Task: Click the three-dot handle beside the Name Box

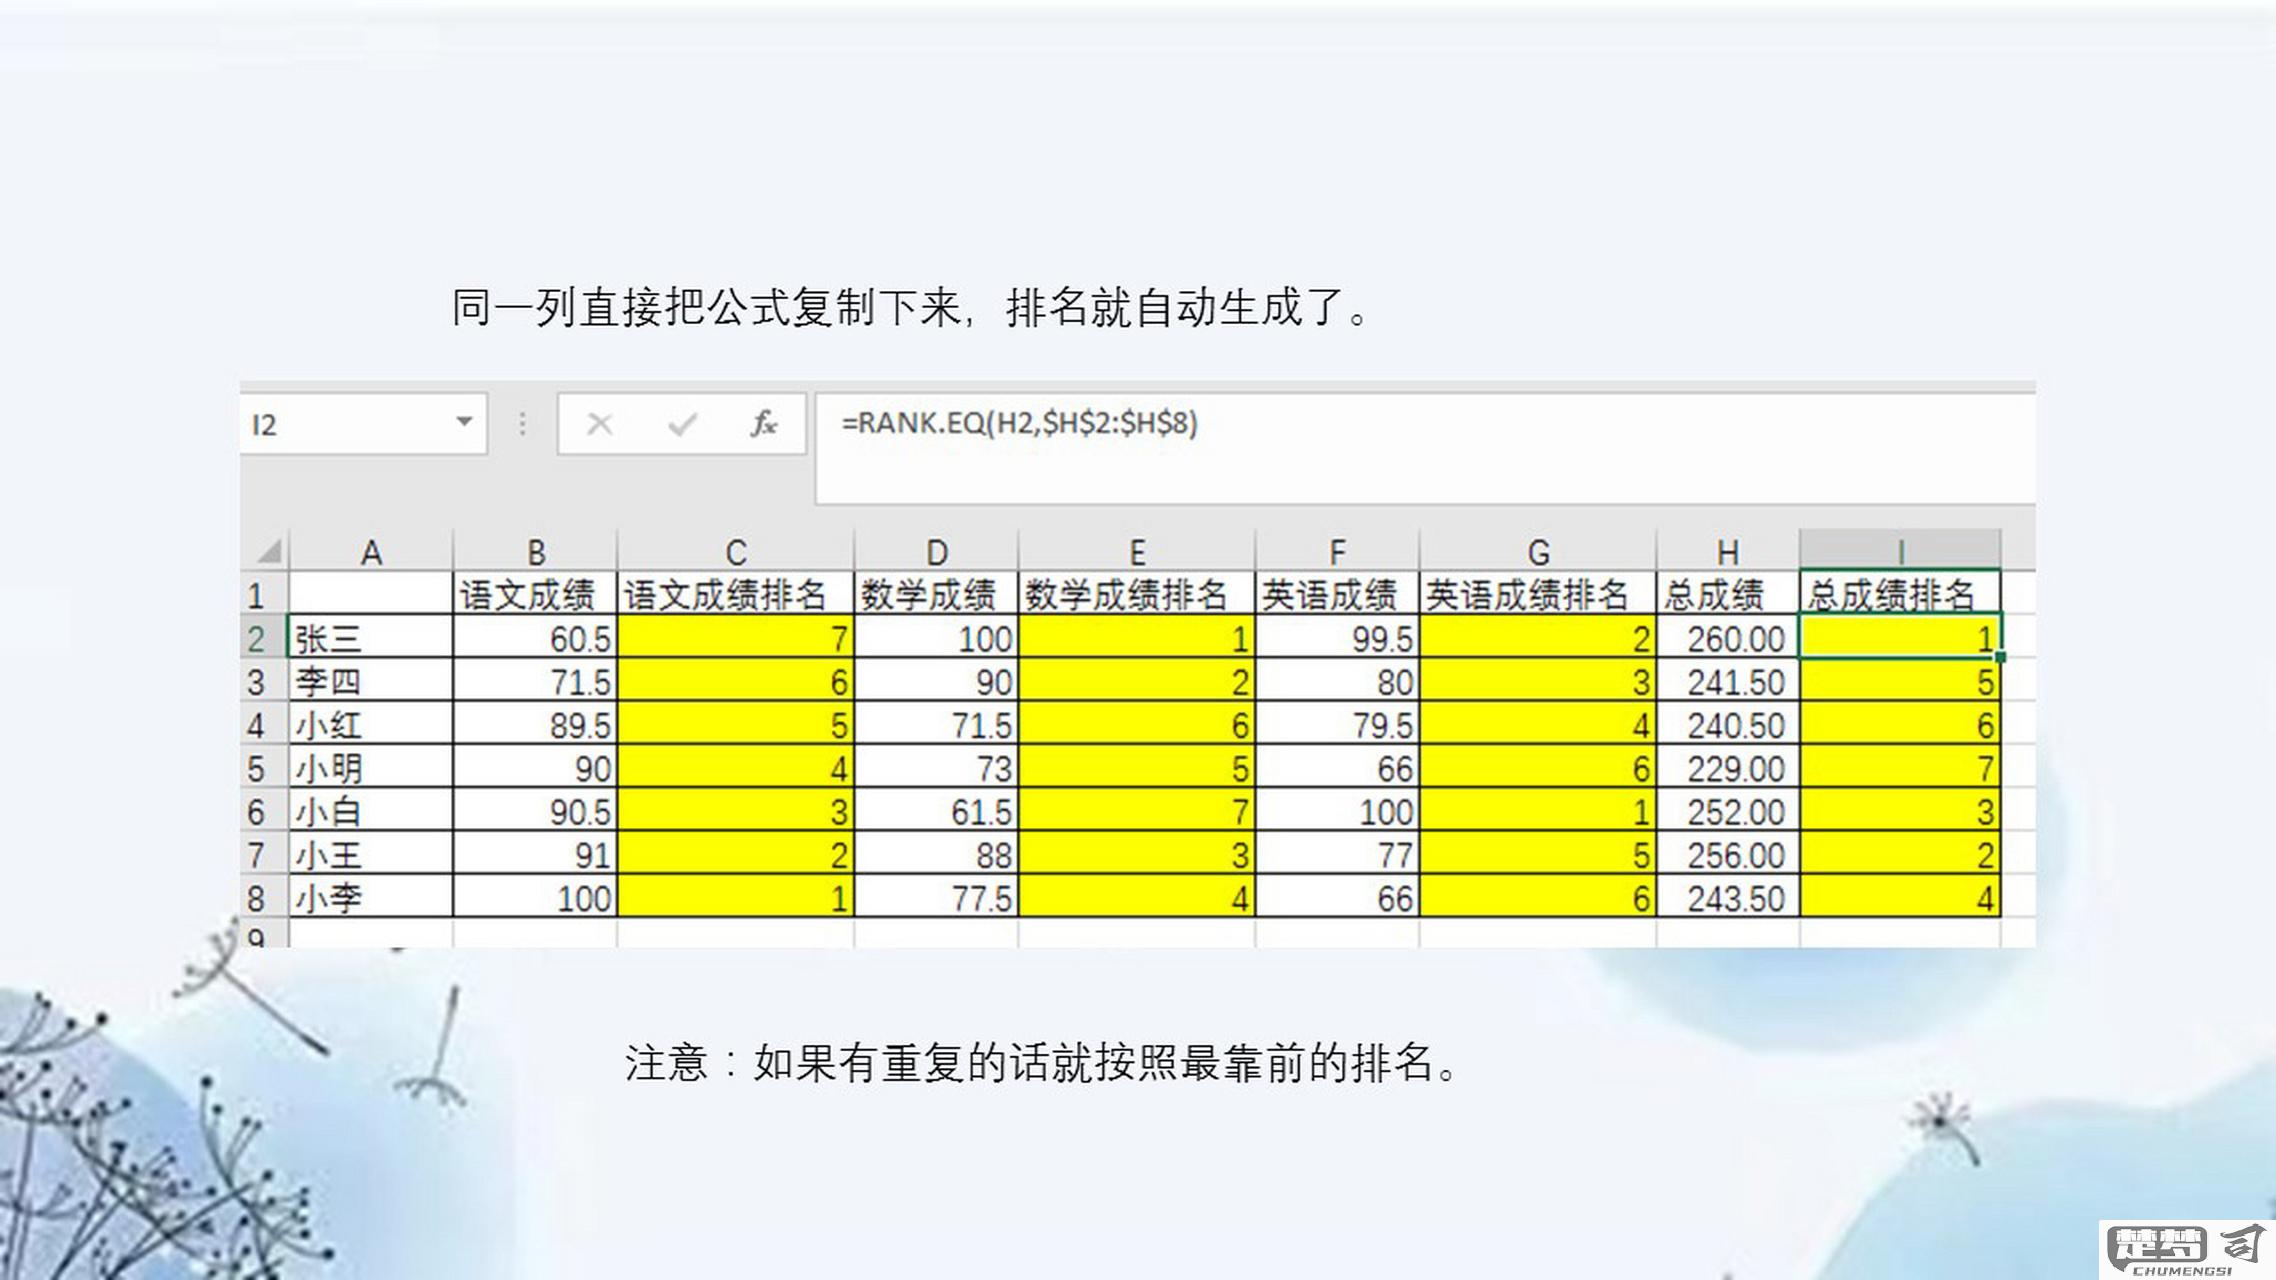Action: pyautogui.click(x=522, y=424)
